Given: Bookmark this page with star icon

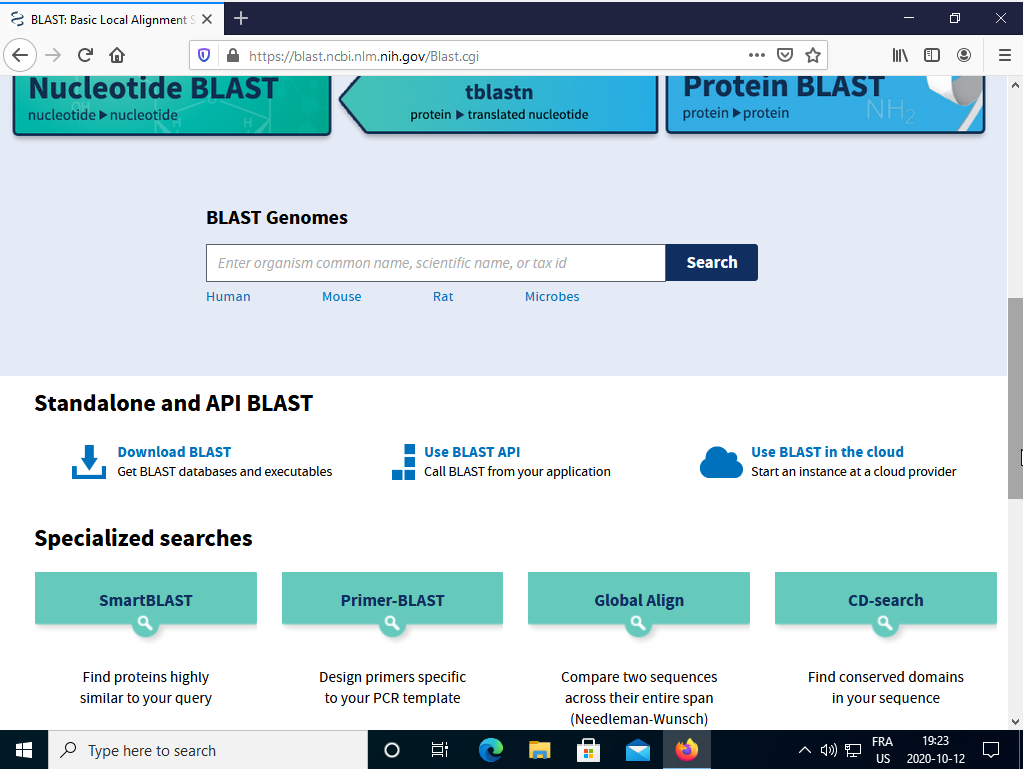Looking at the screenshot, I should pos(813,55).
